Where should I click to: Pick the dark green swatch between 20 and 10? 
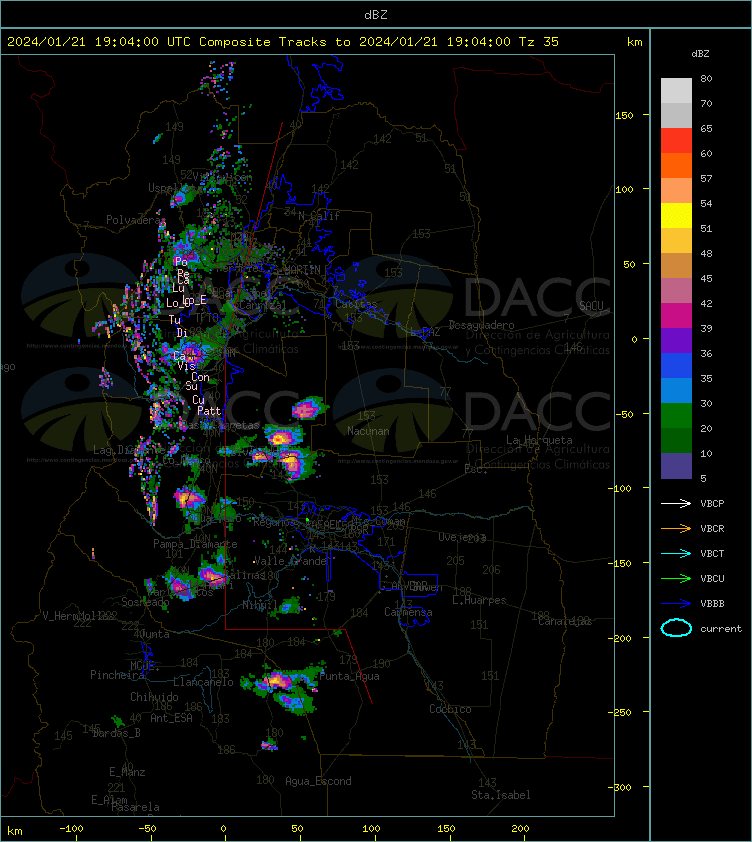(676, 440)
